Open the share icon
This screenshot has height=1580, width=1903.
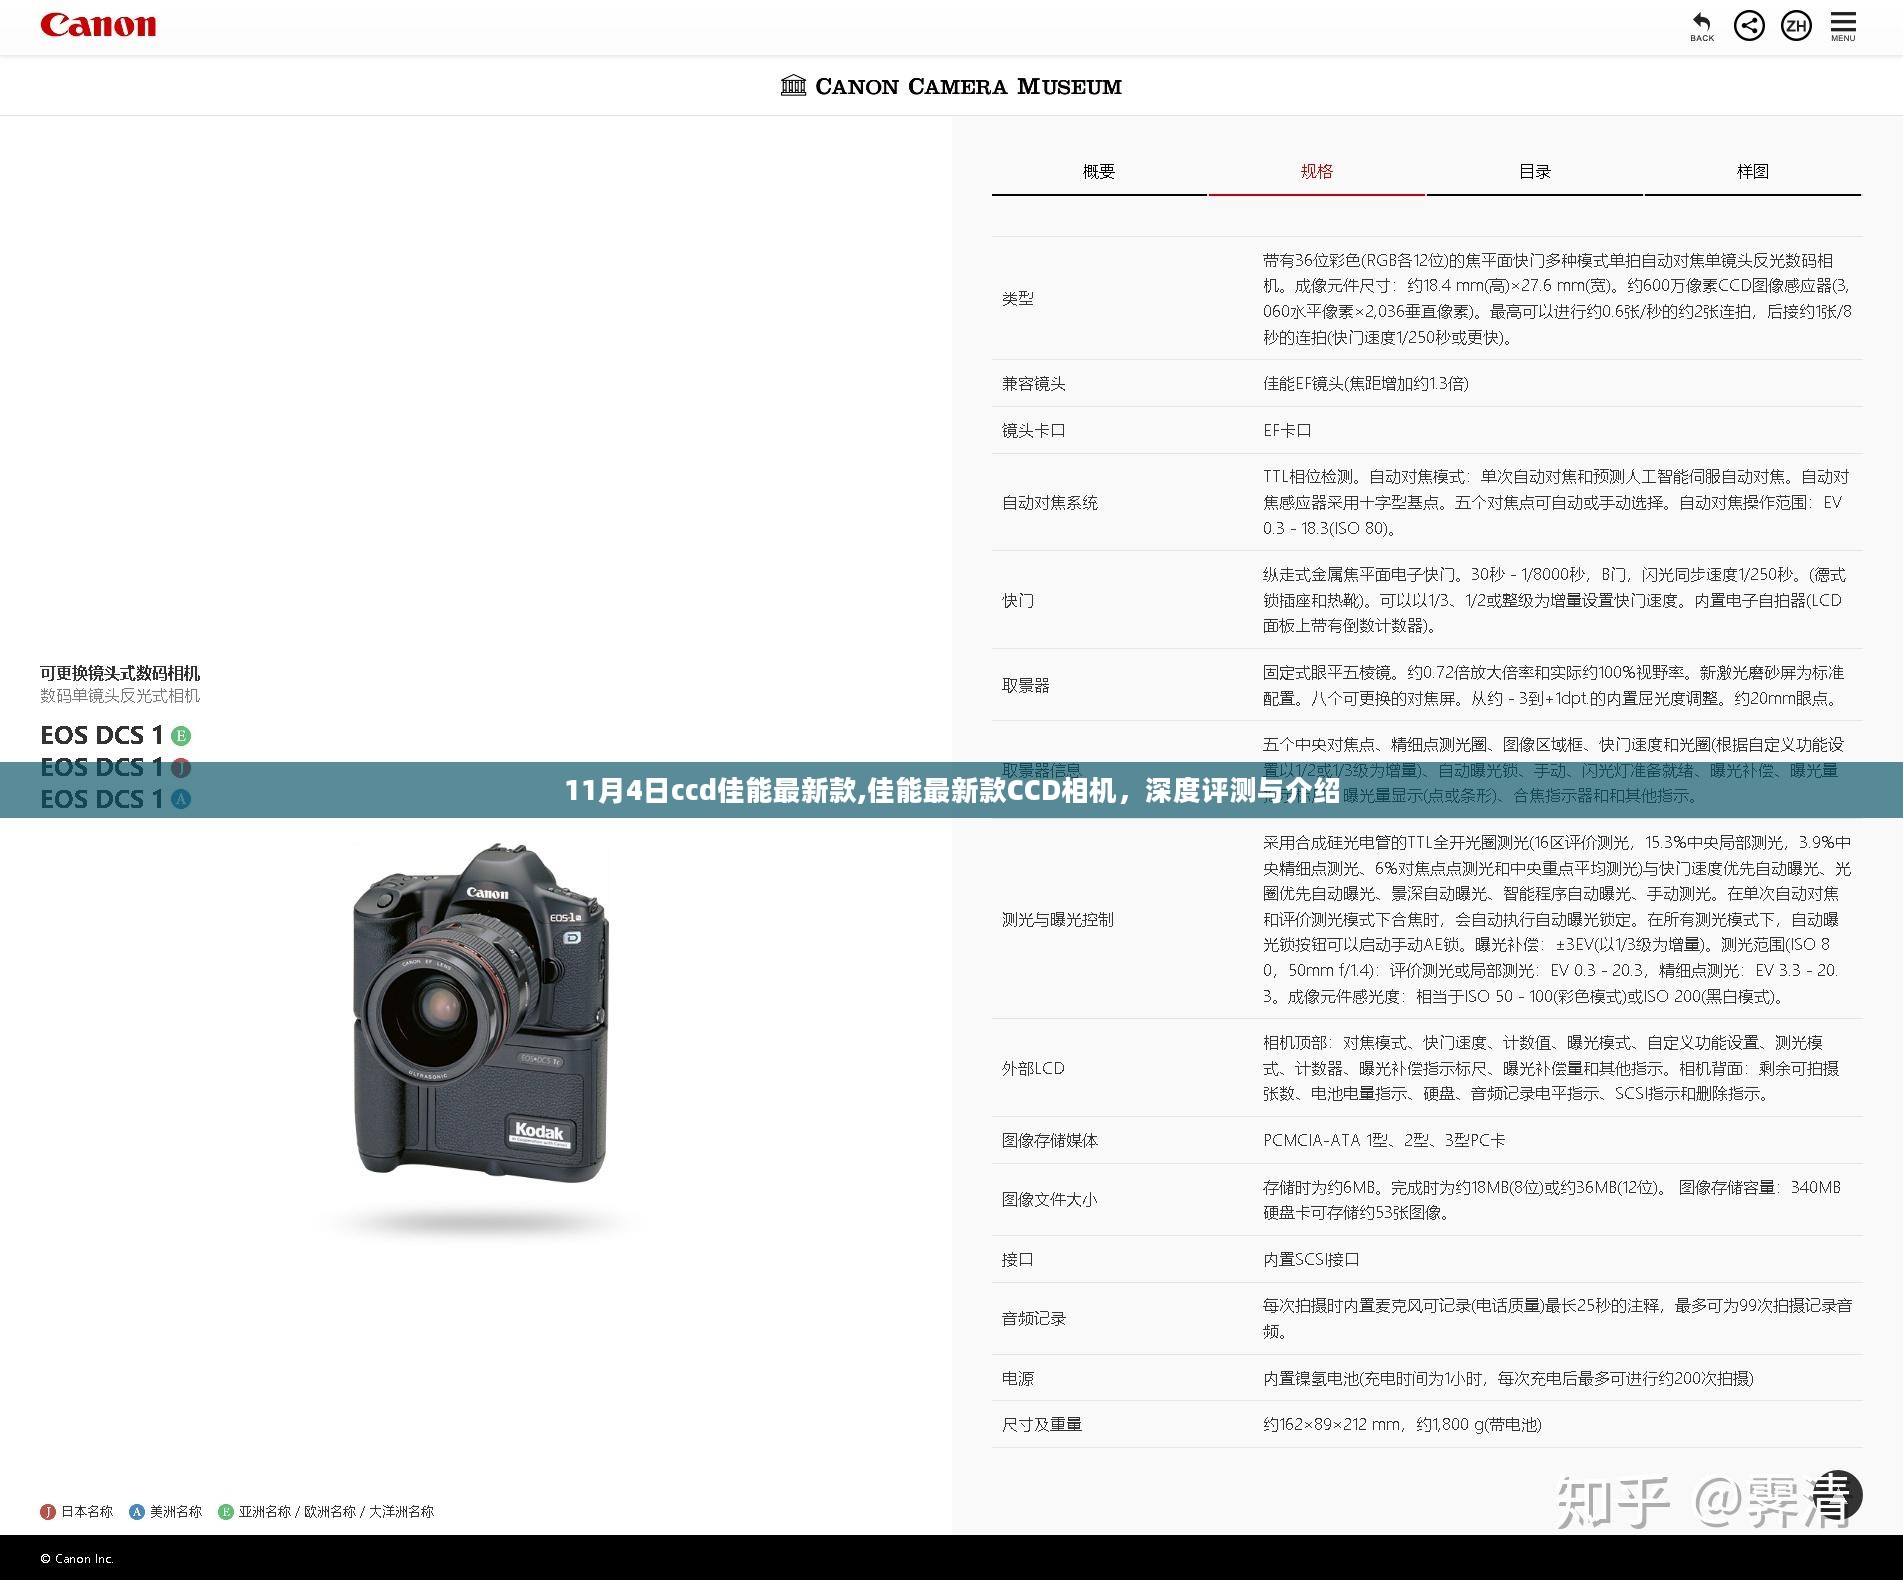point(1749,25)
